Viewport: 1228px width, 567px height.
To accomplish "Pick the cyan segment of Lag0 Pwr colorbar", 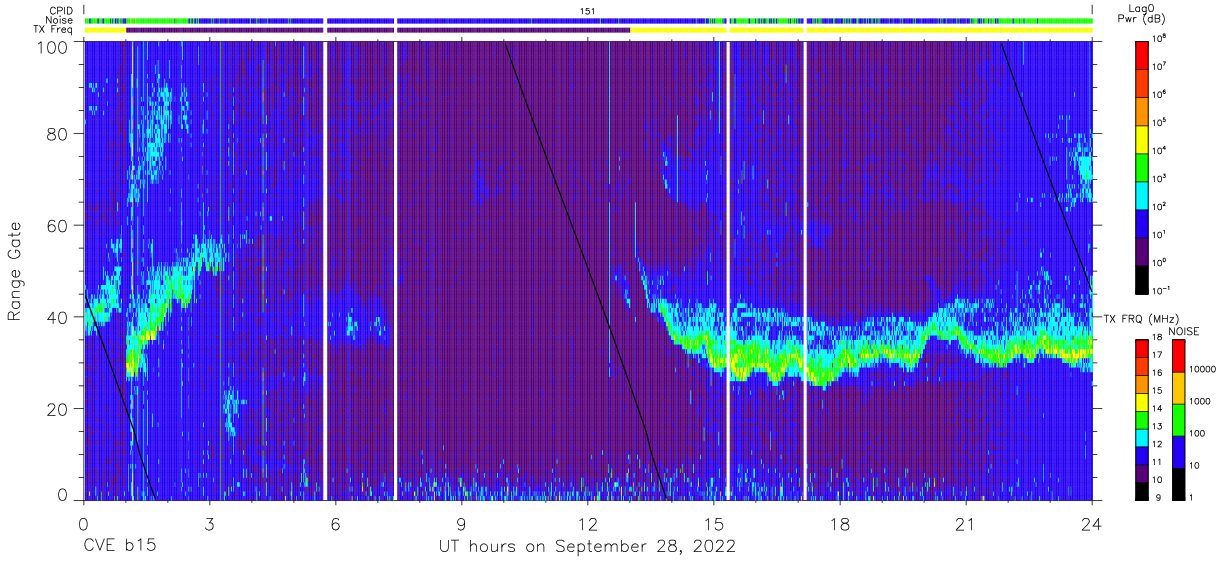I will (1142, 194).
